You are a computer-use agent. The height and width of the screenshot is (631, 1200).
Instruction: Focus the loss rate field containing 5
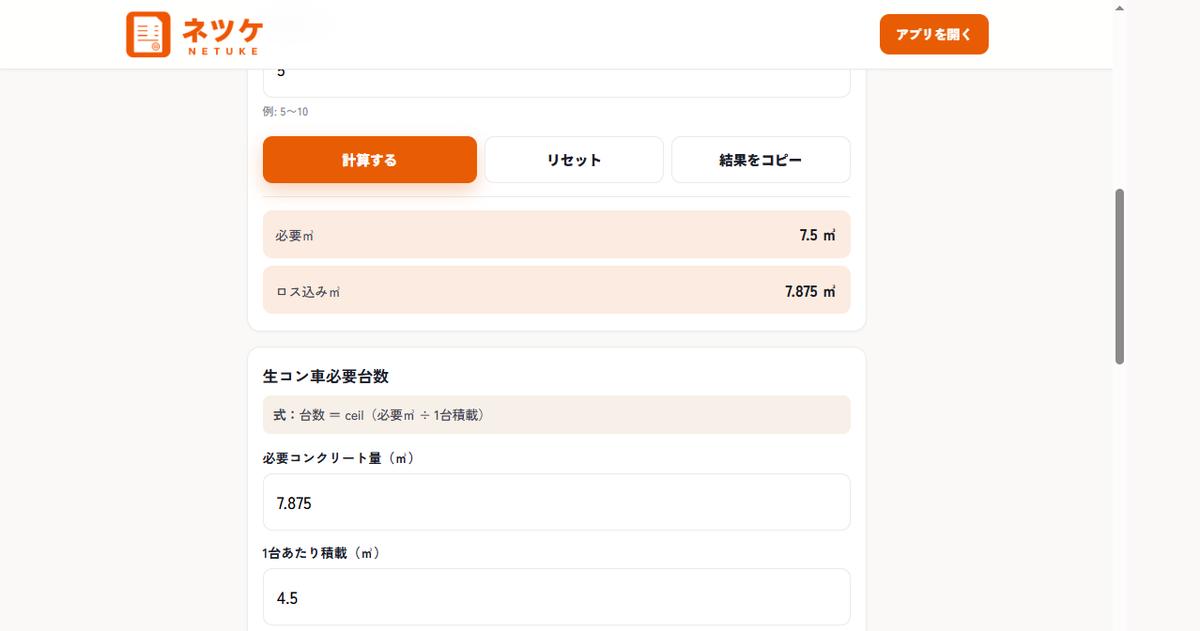[x=557, y=82]
